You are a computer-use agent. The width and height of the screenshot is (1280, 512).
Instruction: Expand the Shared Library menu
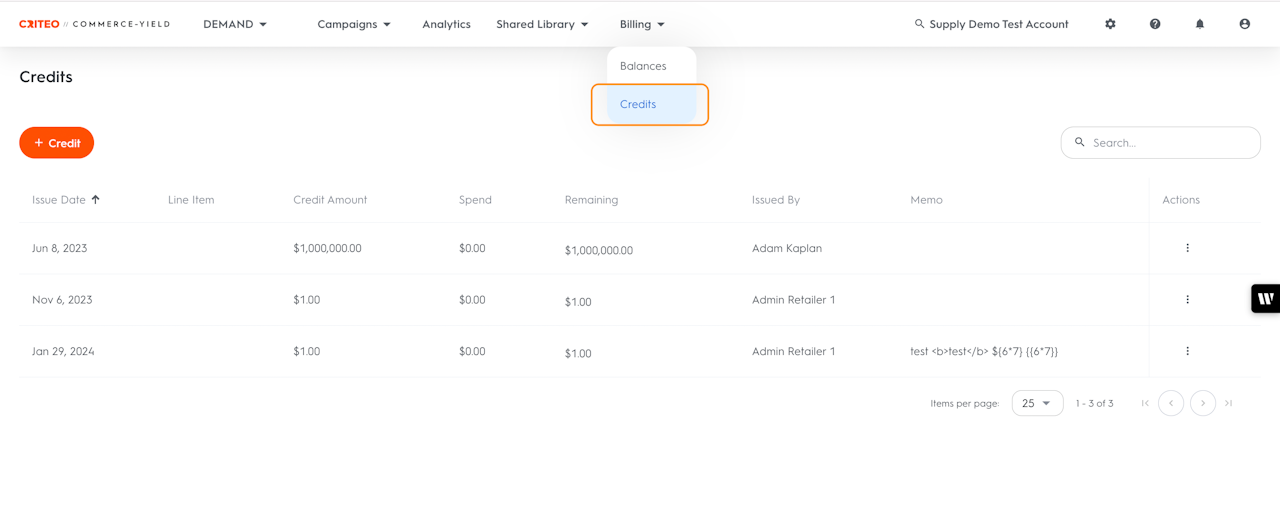[x=542, y=24]
